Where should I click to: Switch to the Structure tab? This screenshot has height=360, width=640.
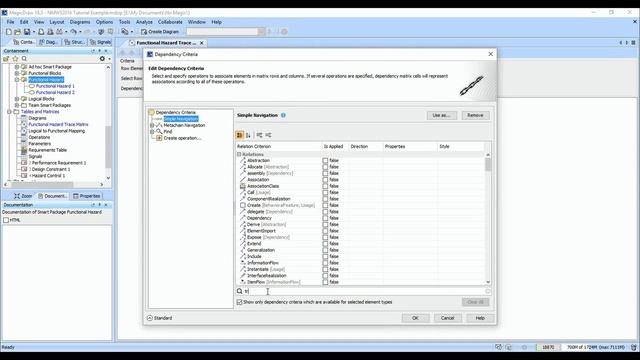[x=74, y=42]
